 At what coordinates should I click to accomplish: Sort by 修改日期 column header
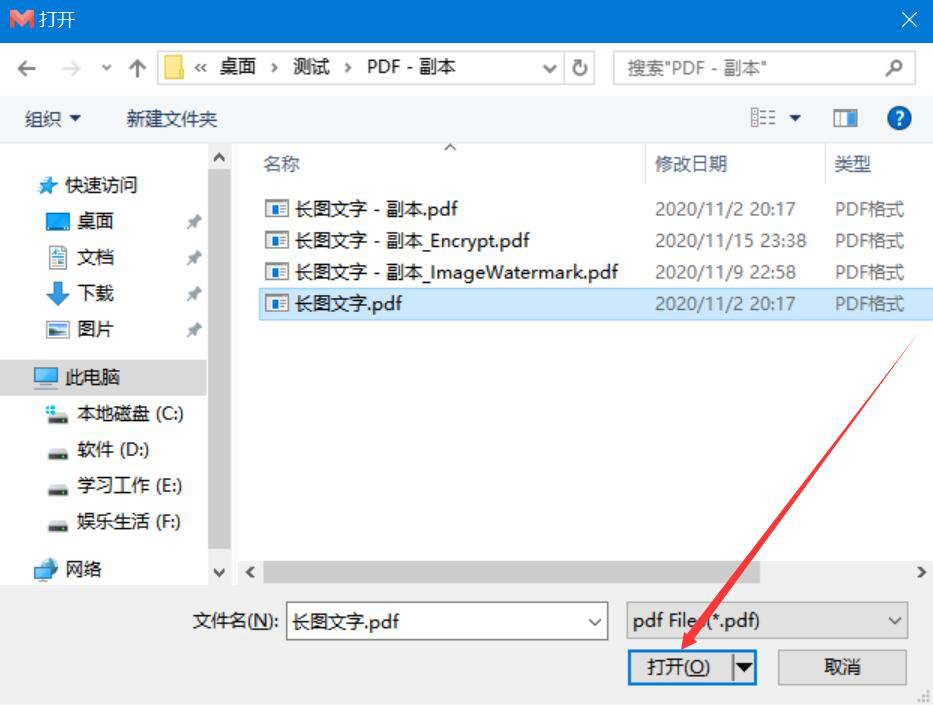[691, 164]
